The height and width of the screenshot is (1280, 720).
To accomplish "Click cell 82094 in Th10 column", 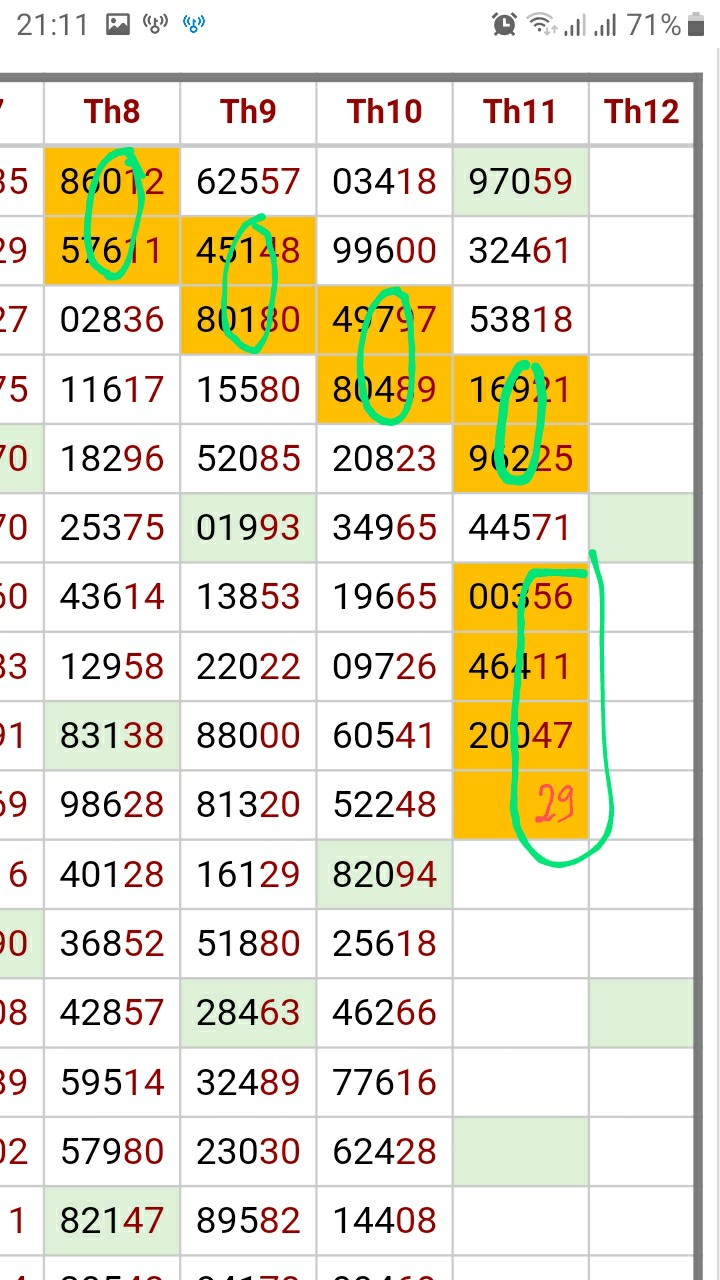I will [x=384, y=875].
